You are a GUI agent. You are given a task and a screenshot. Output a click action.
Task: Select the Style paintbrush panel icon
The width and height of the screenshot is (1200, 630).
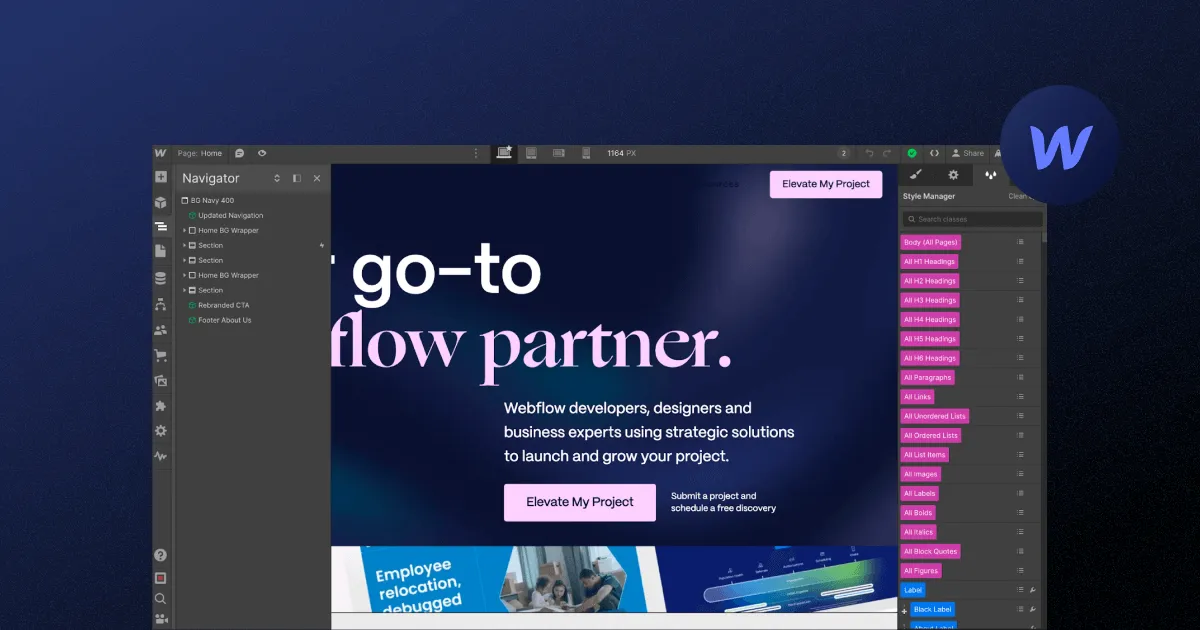[916, 174]
